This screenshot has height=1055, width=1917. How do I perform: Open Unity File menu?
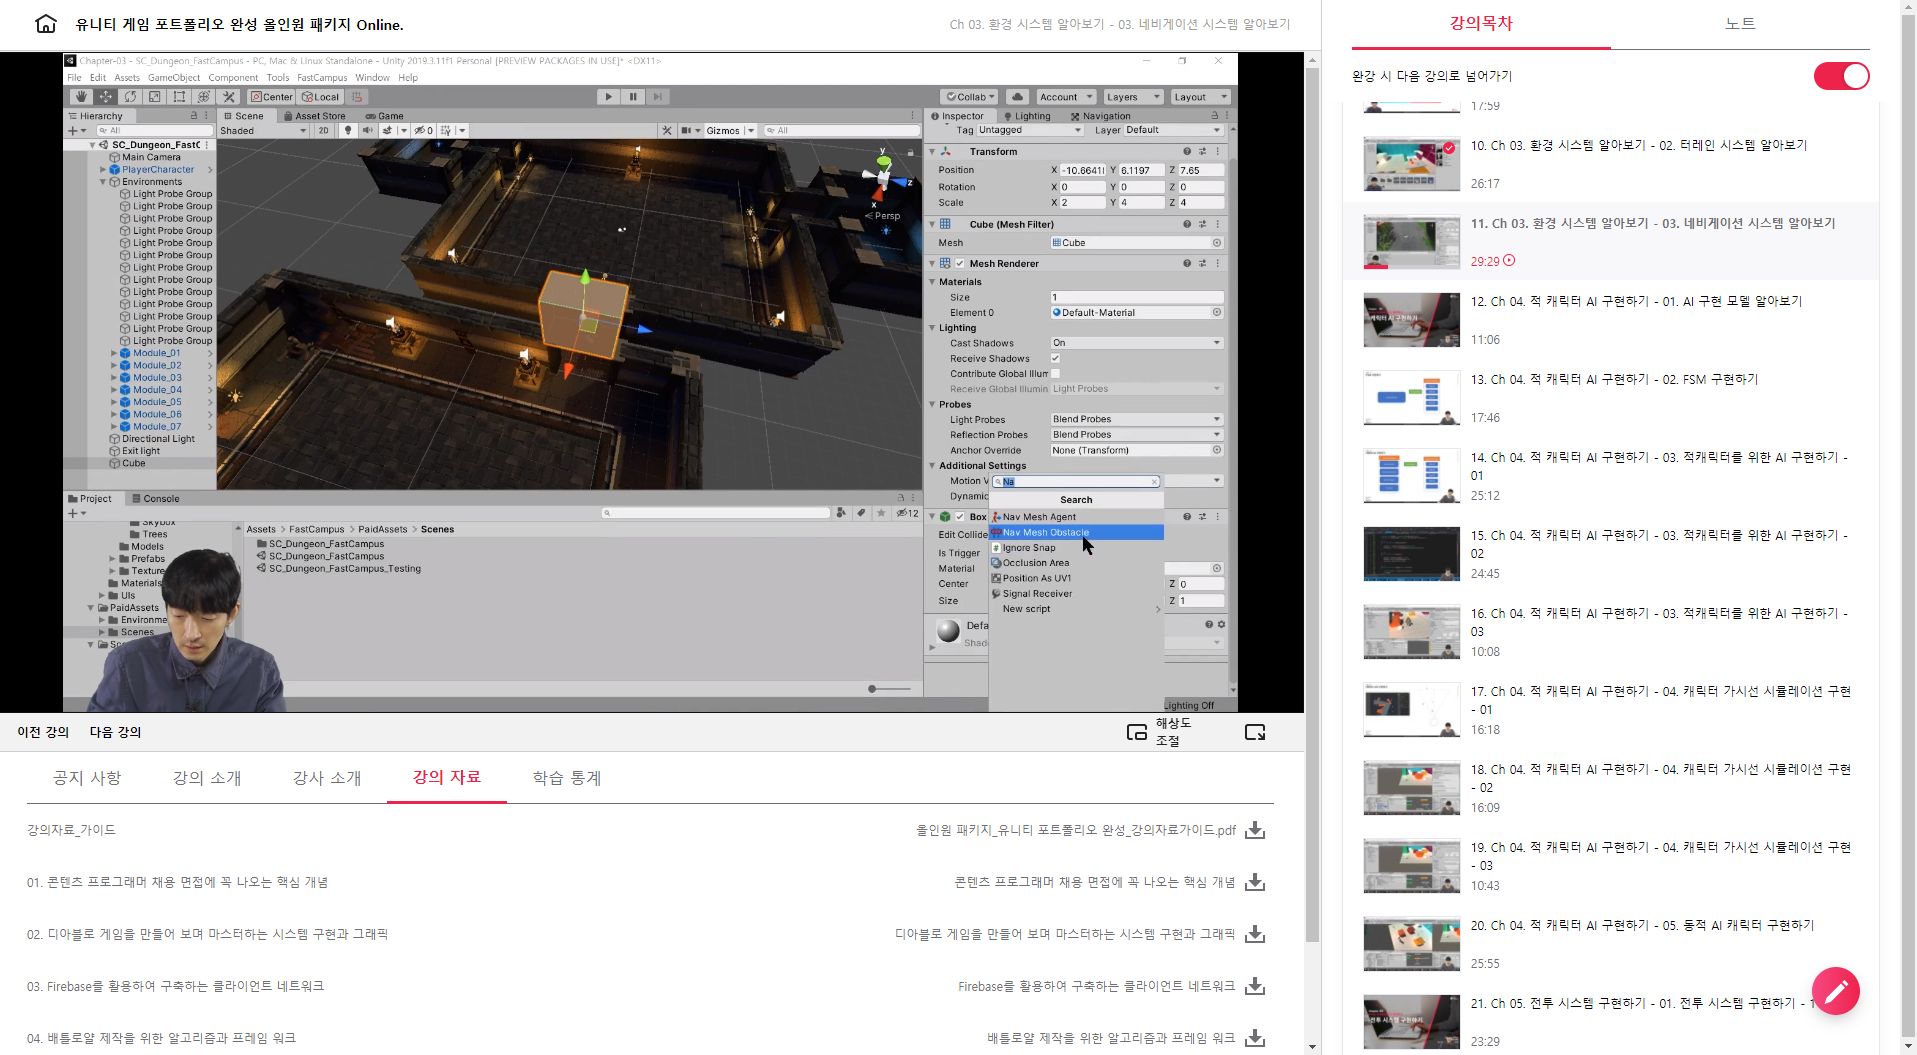click(x=75, y=77)
